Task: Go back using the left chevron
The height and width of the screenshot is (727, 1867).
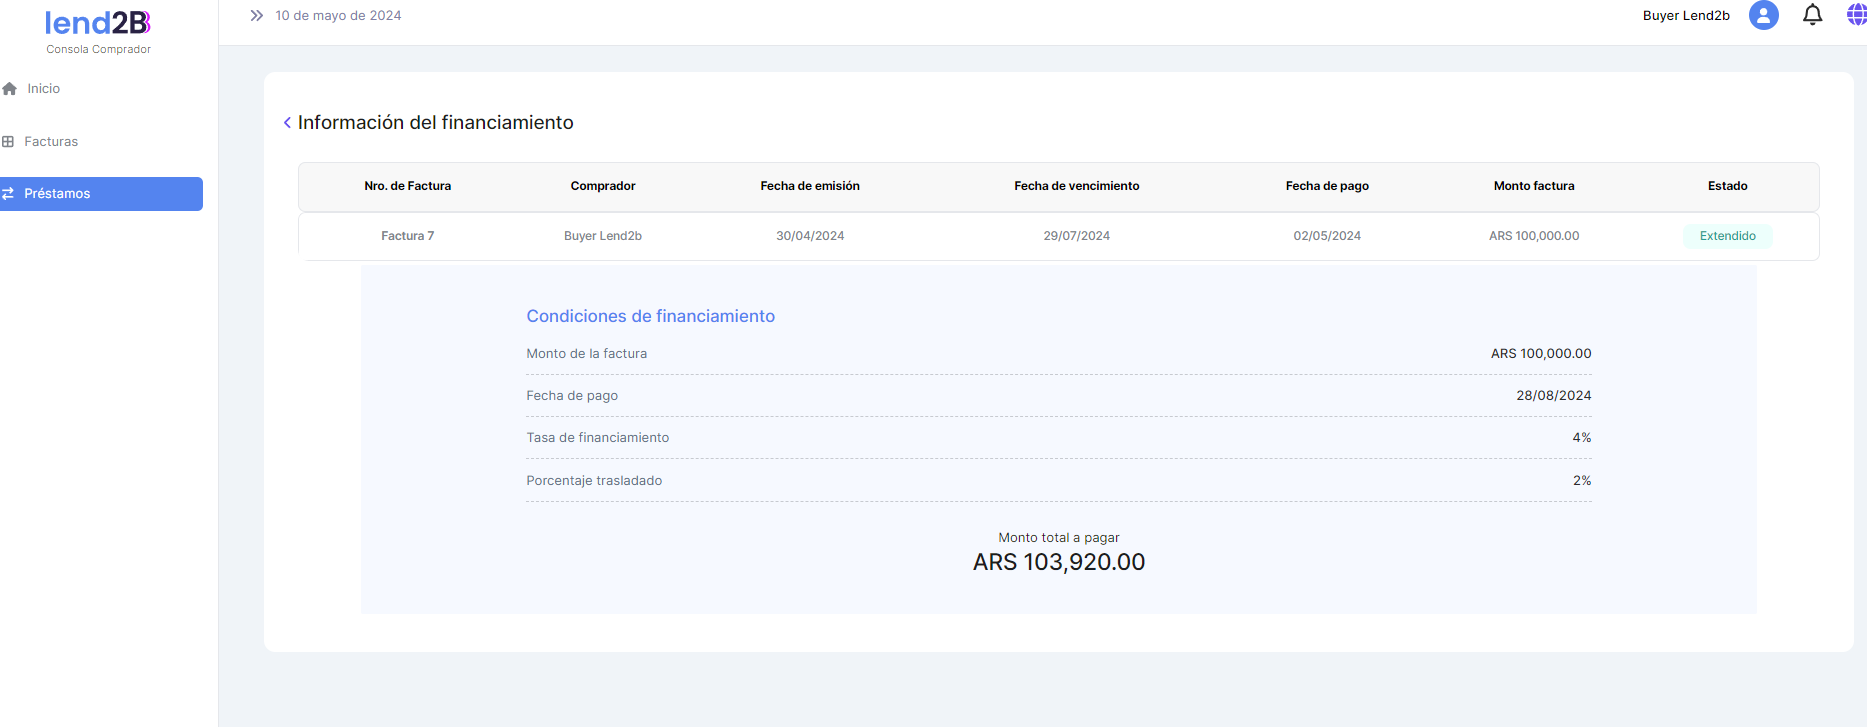Action: click(x=287, y=123)
